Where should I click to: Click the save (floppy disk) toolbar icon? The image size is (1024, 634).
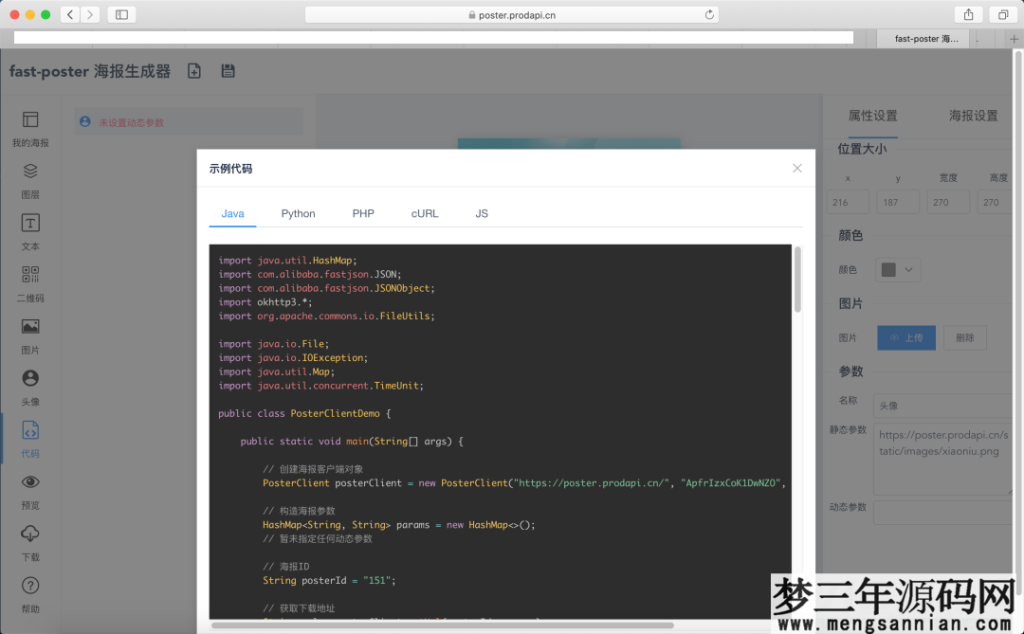pyautogui.click(x=228, y=71)
